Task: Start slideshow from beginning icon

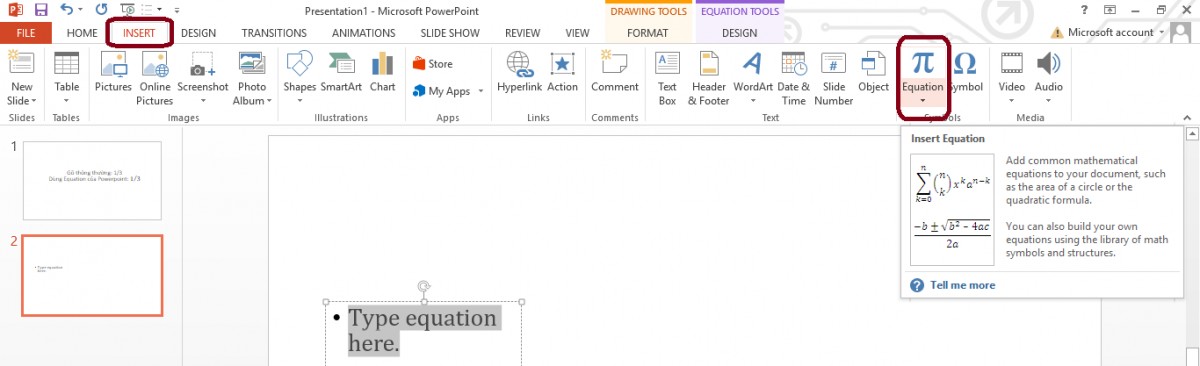Action: click(128, 10)
